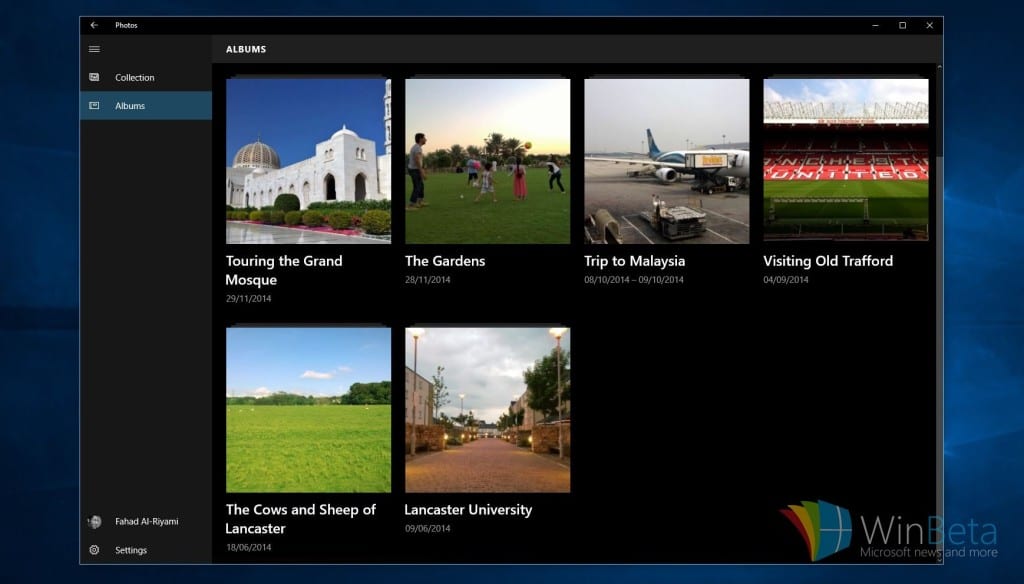Click the date 28/11/2014
1024x584 pixels.
(x=428, y=280)
